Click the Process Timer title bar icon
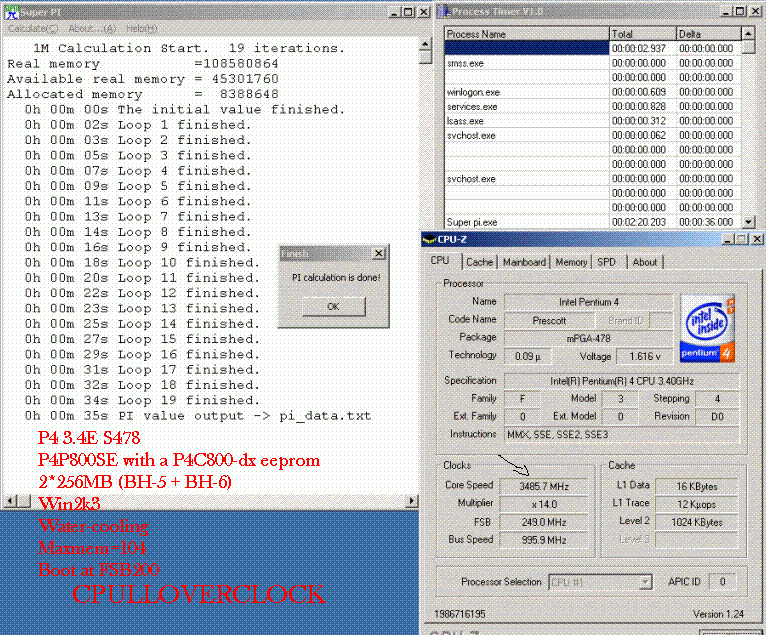The height and width of the screenshot is (635, 766). click(x=445, y=11)
